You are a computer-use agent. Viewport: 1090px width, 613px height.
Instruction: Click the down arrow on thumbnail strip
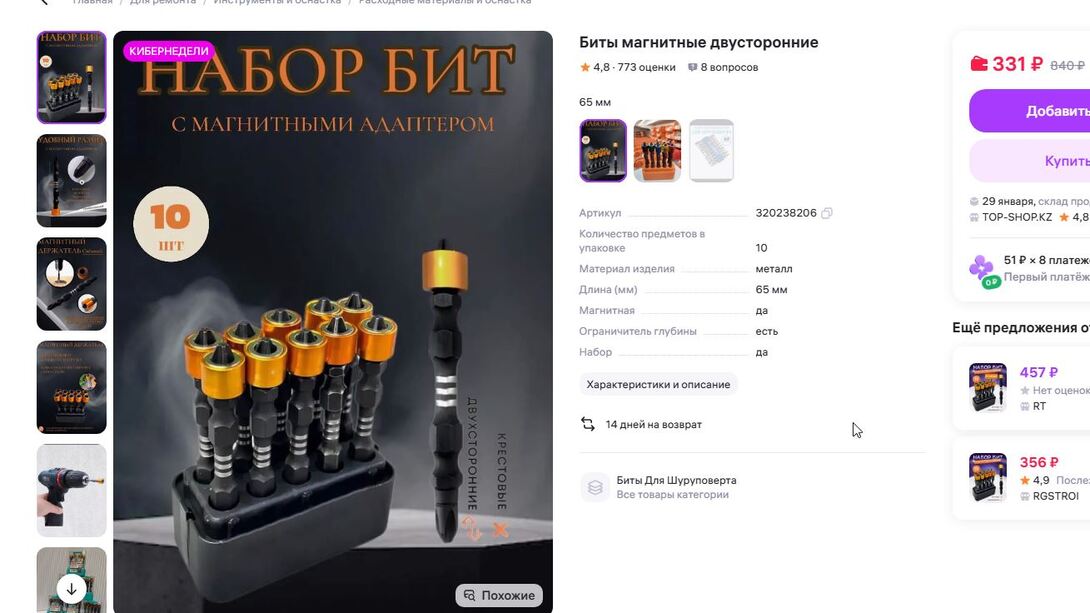pos(71,589)
